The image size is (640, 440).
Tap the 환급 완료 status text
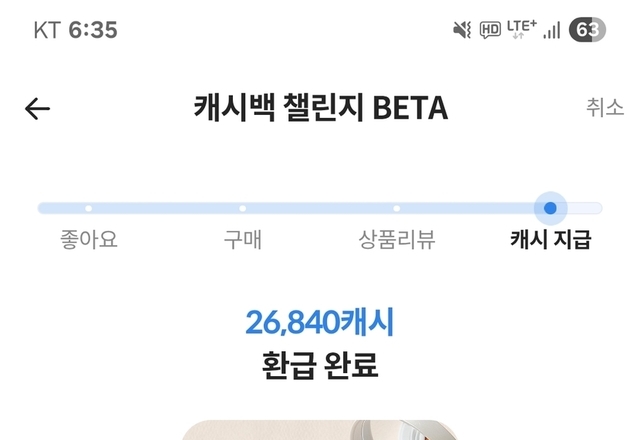coord(320,365)
